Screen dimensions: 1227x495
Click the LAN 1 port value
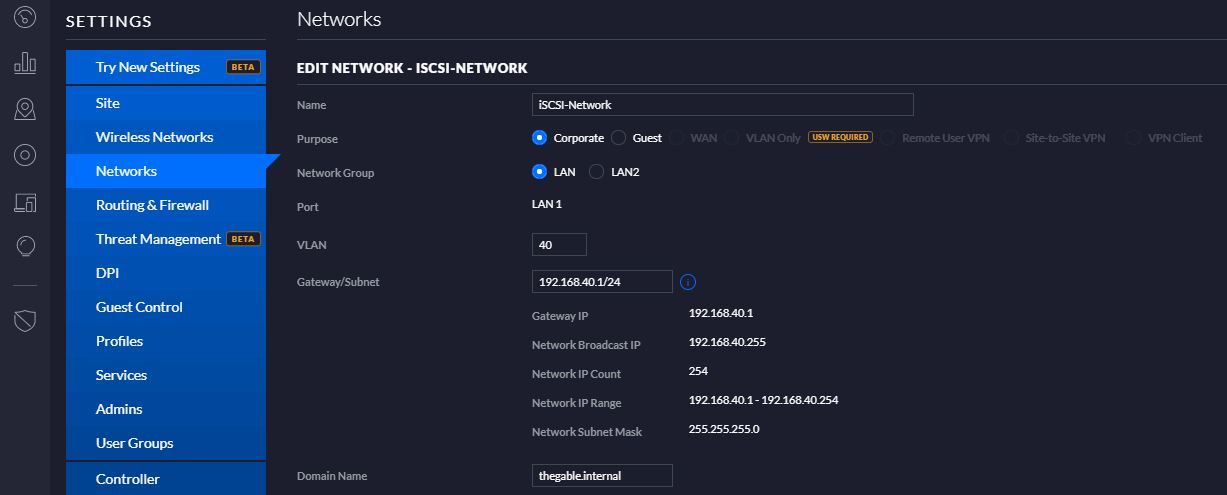[546, 205]
